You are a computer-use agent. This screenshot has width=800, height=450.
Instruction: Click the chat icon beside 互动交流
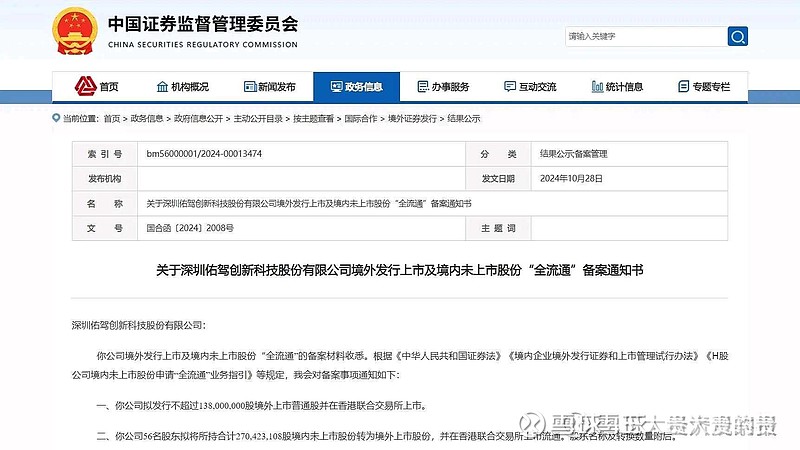(510, 87)
